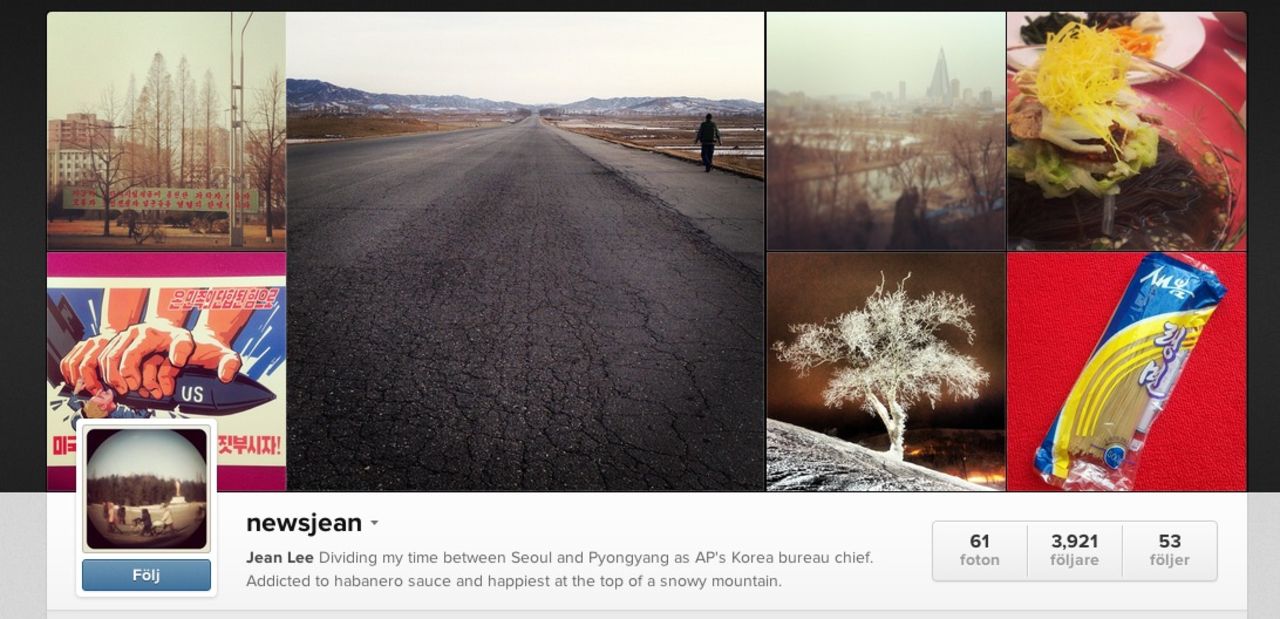Open the cracked empty road photo
The width and height of the screenshot is (1280, 619).
click(525, 251)
